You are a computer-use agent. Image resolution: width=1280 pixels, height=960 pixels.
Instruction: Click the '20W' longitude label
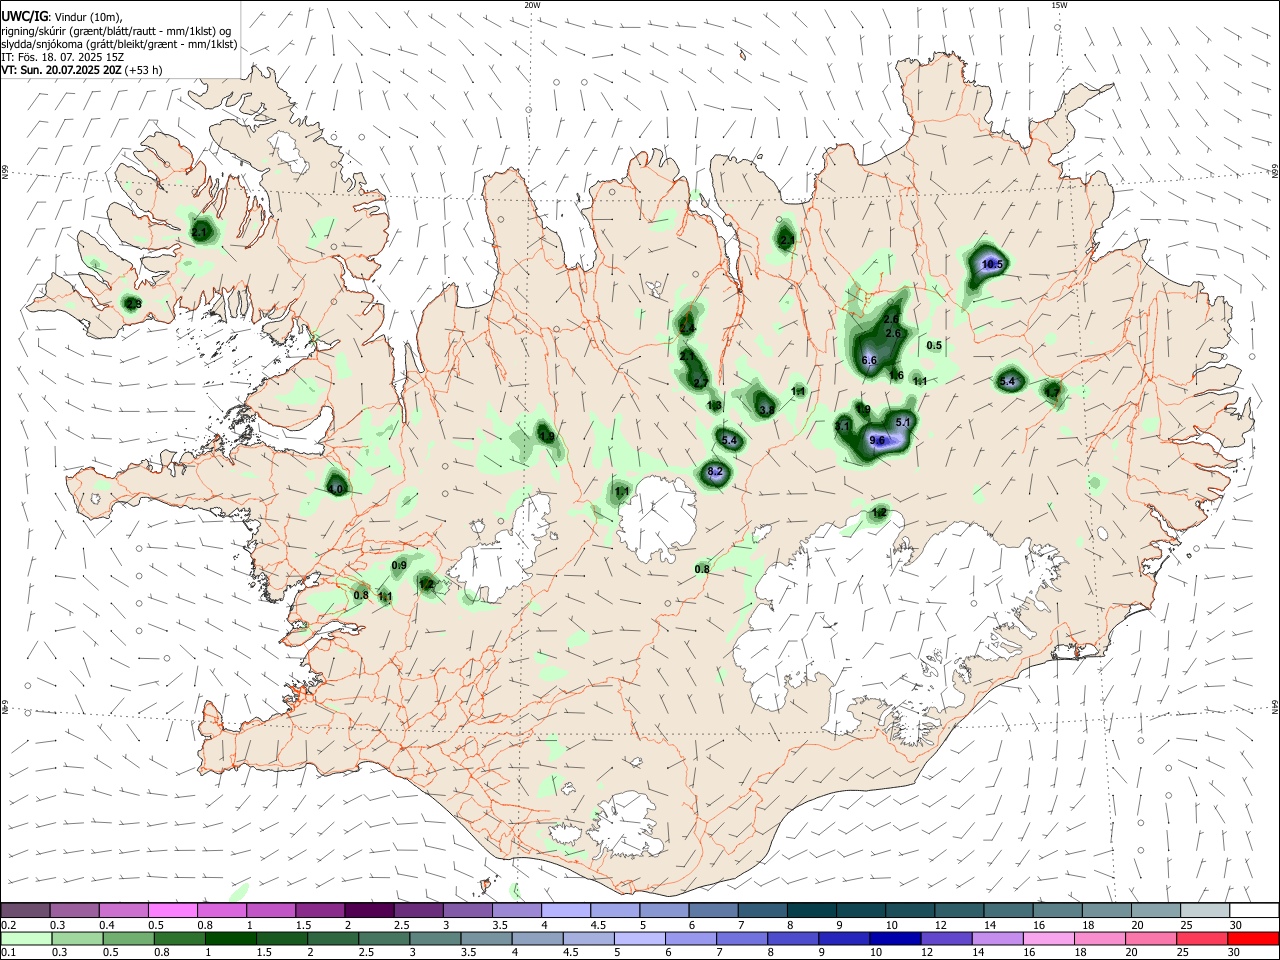(x=532, y=5)
